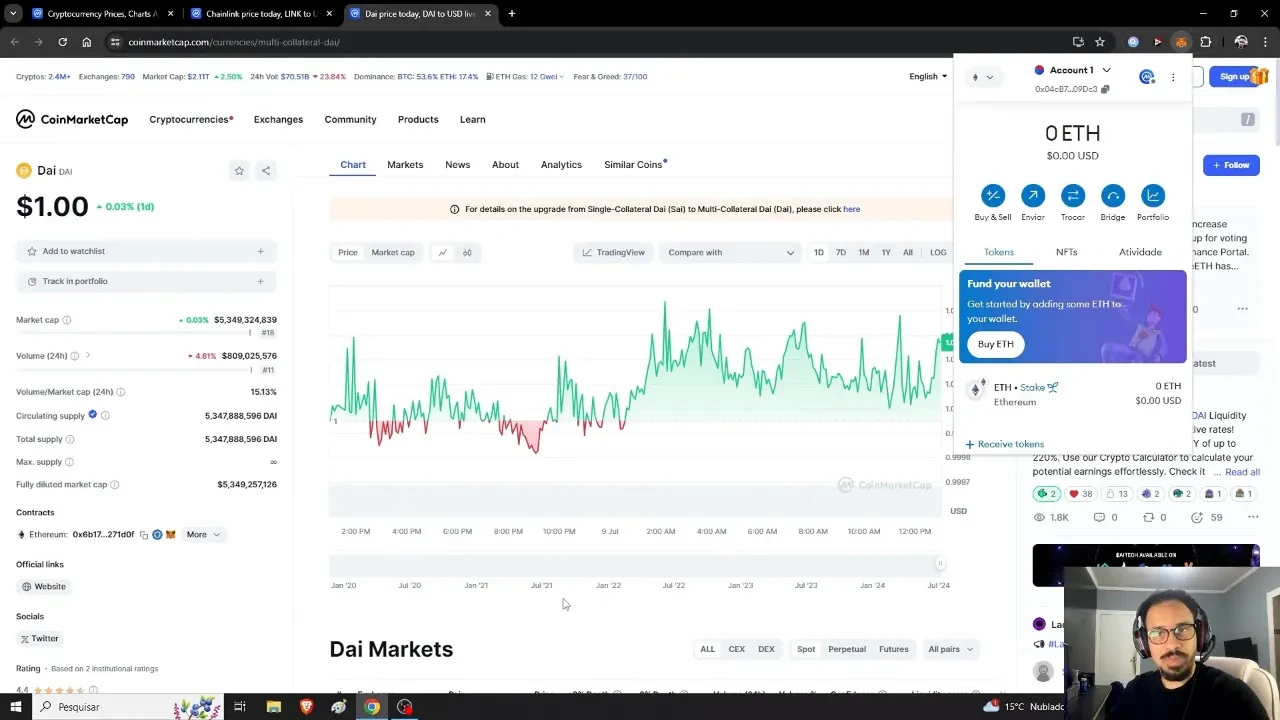
Task: Click the star favorite icon beside Dai
Action: tap(239, 171)
